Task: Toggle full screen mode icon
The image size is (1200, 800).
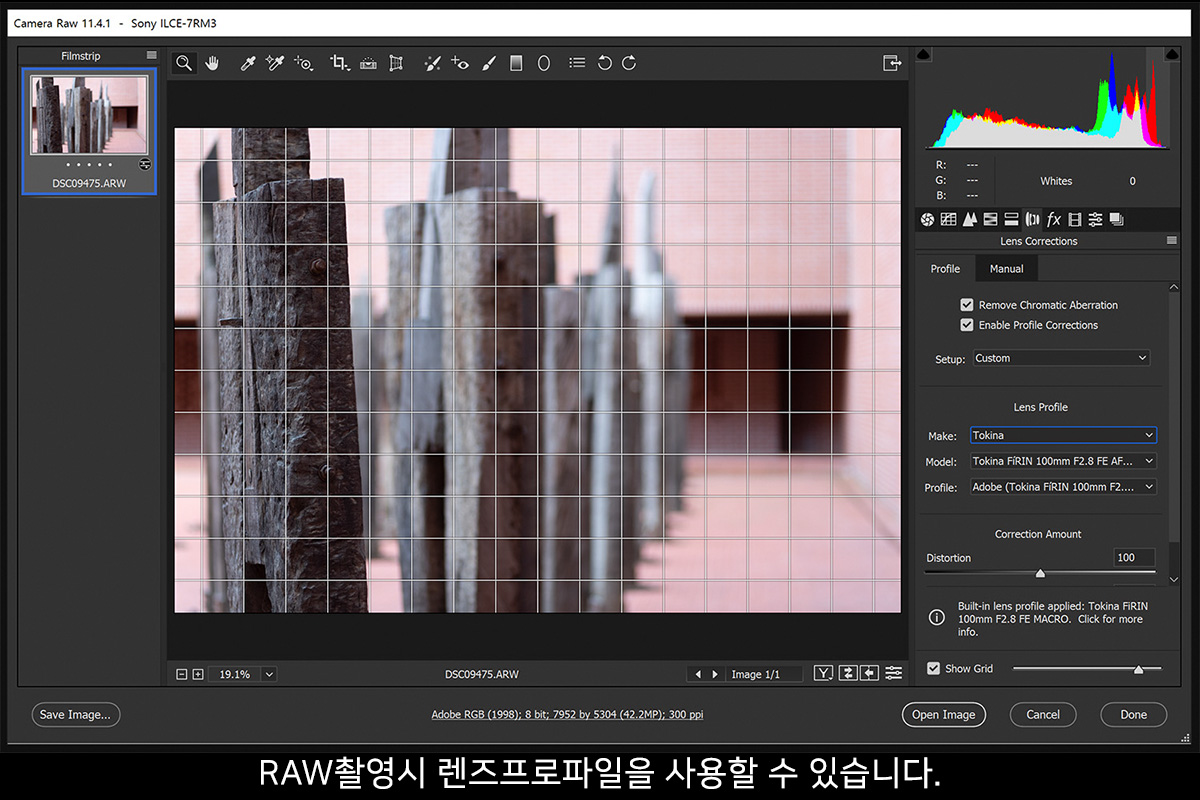Action: [891, 63]
